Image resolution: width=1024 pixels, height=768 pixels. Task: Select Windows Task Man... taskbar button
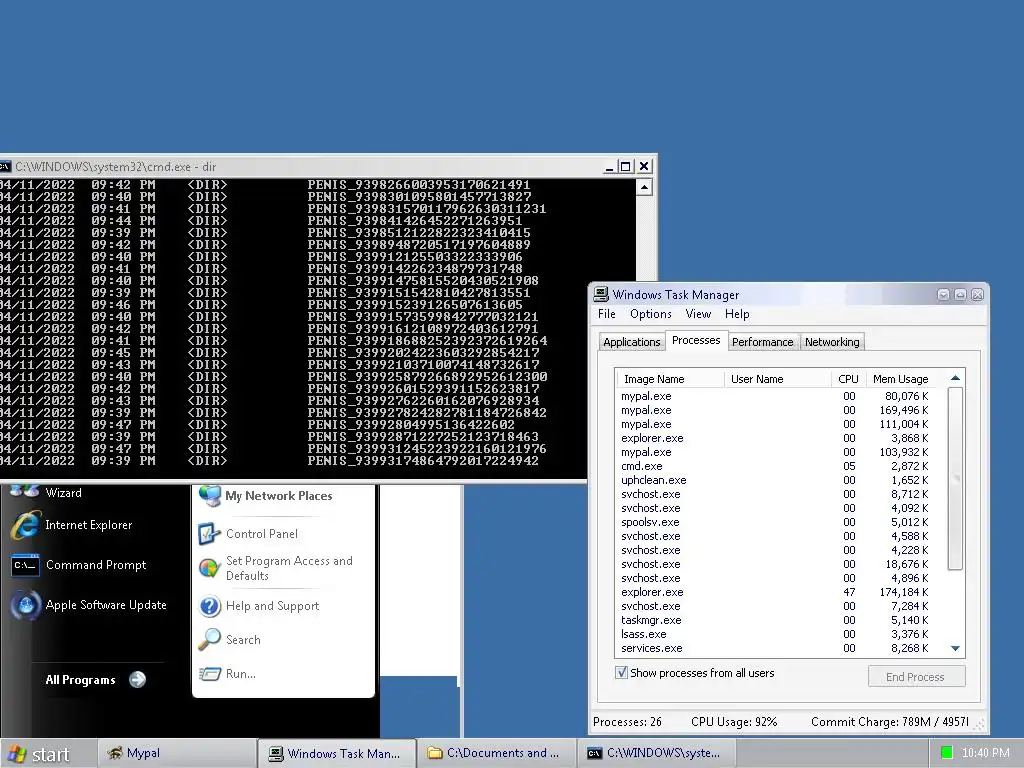click(x=337, y=753)
